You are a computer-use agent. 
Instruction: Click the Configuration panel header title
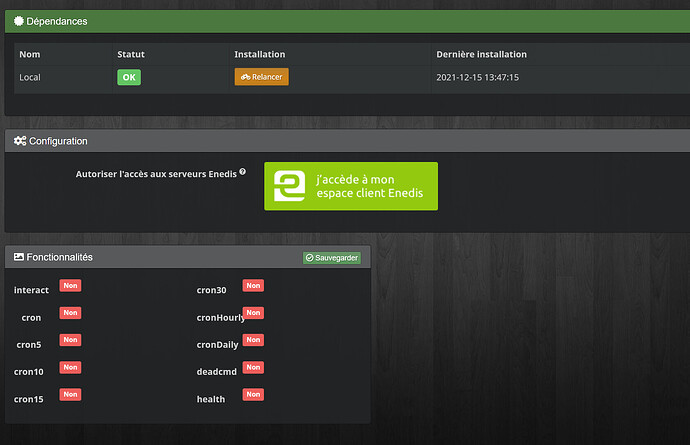tap(58, 141)
